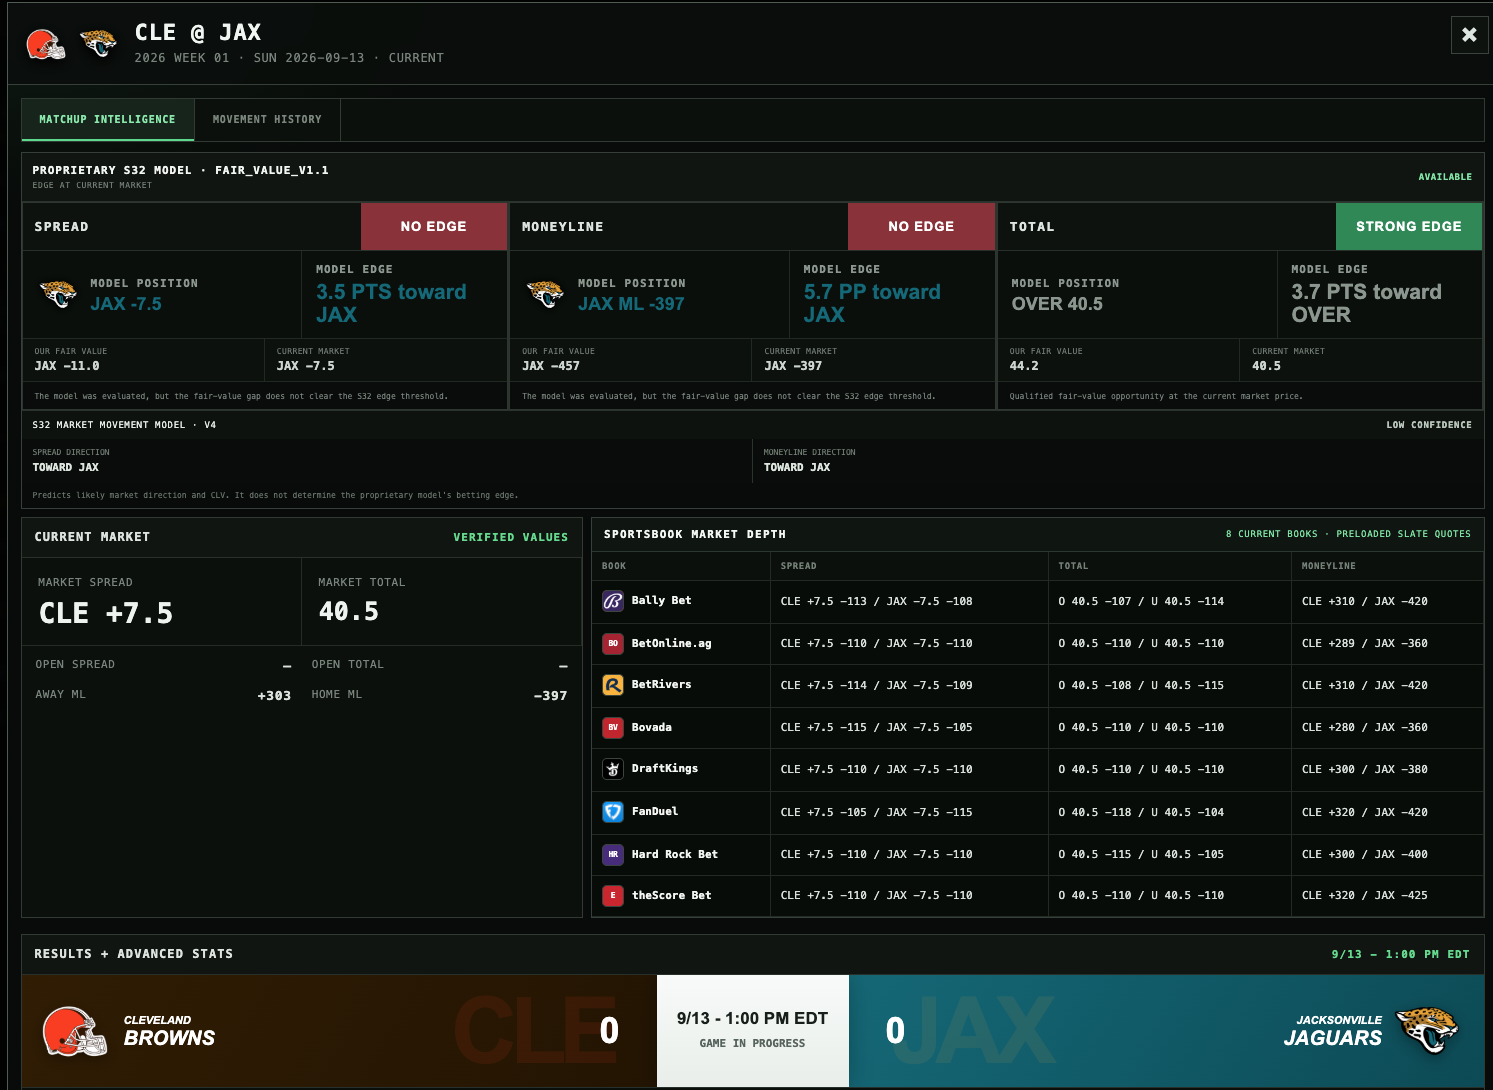
Task: Click the AVAILABLE model status label
Action: 1445,177
